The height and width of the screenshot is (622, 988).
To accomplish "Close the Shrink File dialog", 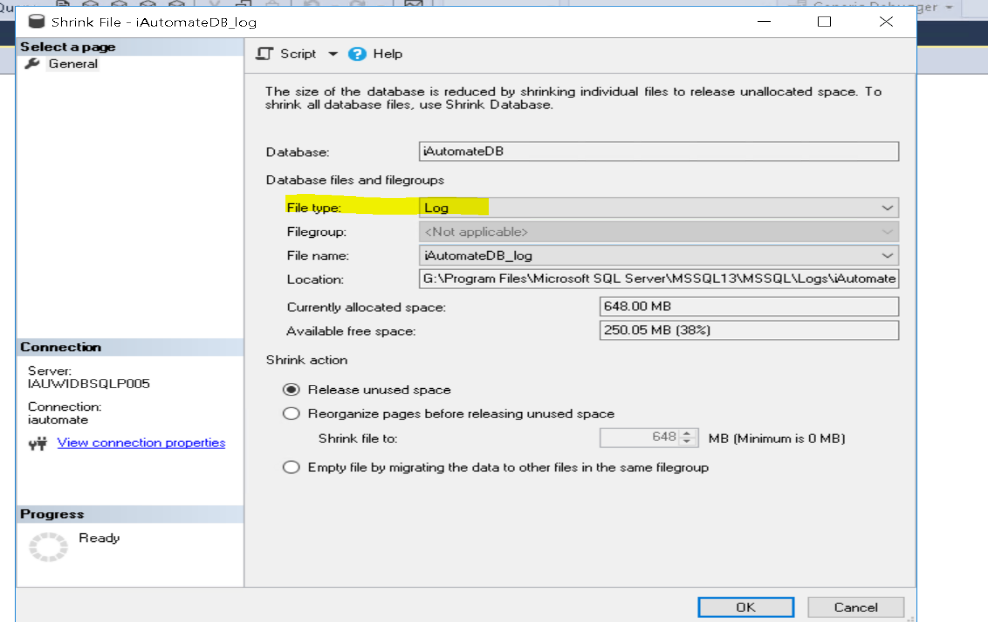I will pyautogui.click(x=886, y=21).
